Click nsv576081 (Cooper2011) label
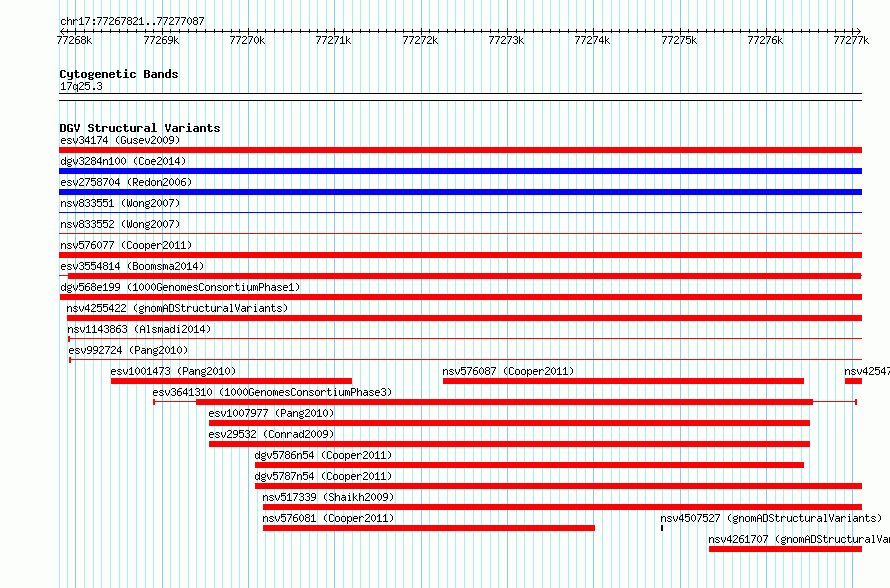The width and height of the screenshot is (890, 588). pyautogui.click(x=328, y=518)
